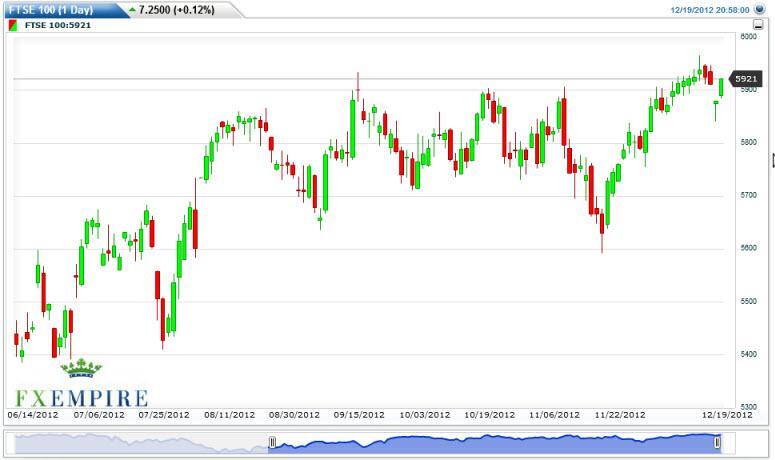Click the green up-arrow price change icon
Viewport: 775px width, 460px height.
click(x=133, y=9)
